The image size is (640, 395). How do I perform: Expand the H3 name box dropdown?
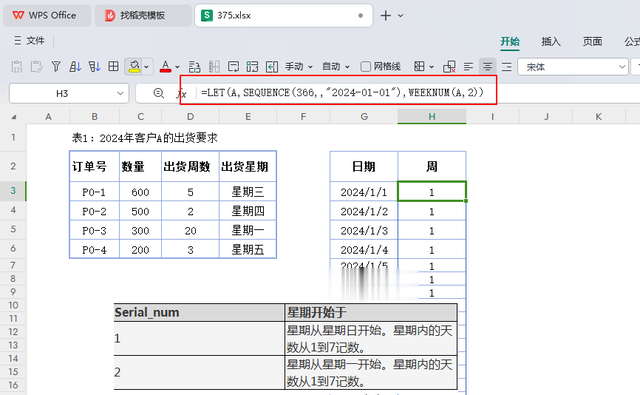pos(120,93)
